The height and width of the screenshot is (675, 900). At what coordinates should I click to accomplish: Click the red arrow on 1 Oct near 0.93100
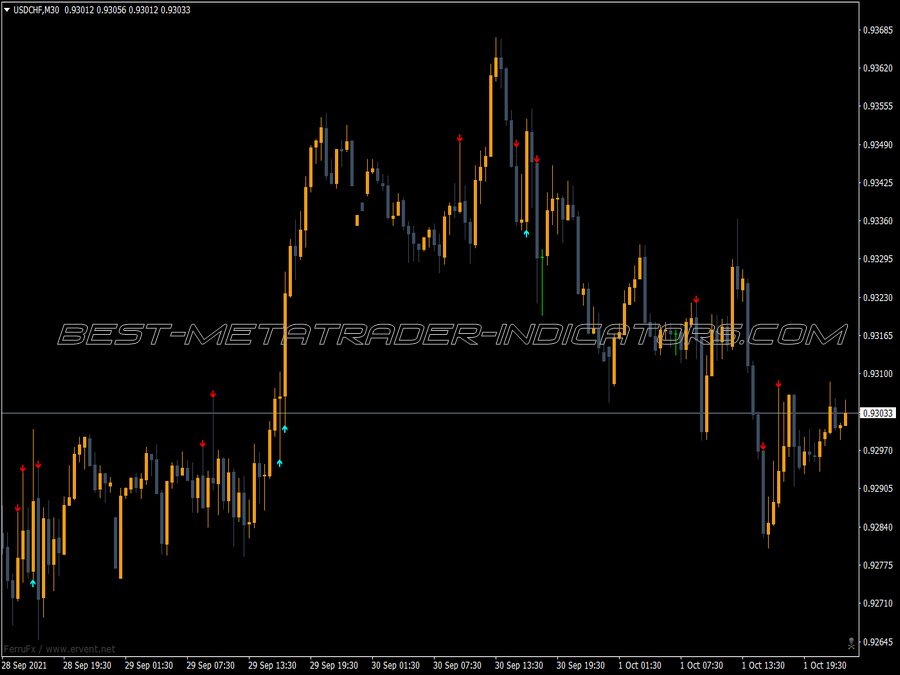click(x=778, y=384)
